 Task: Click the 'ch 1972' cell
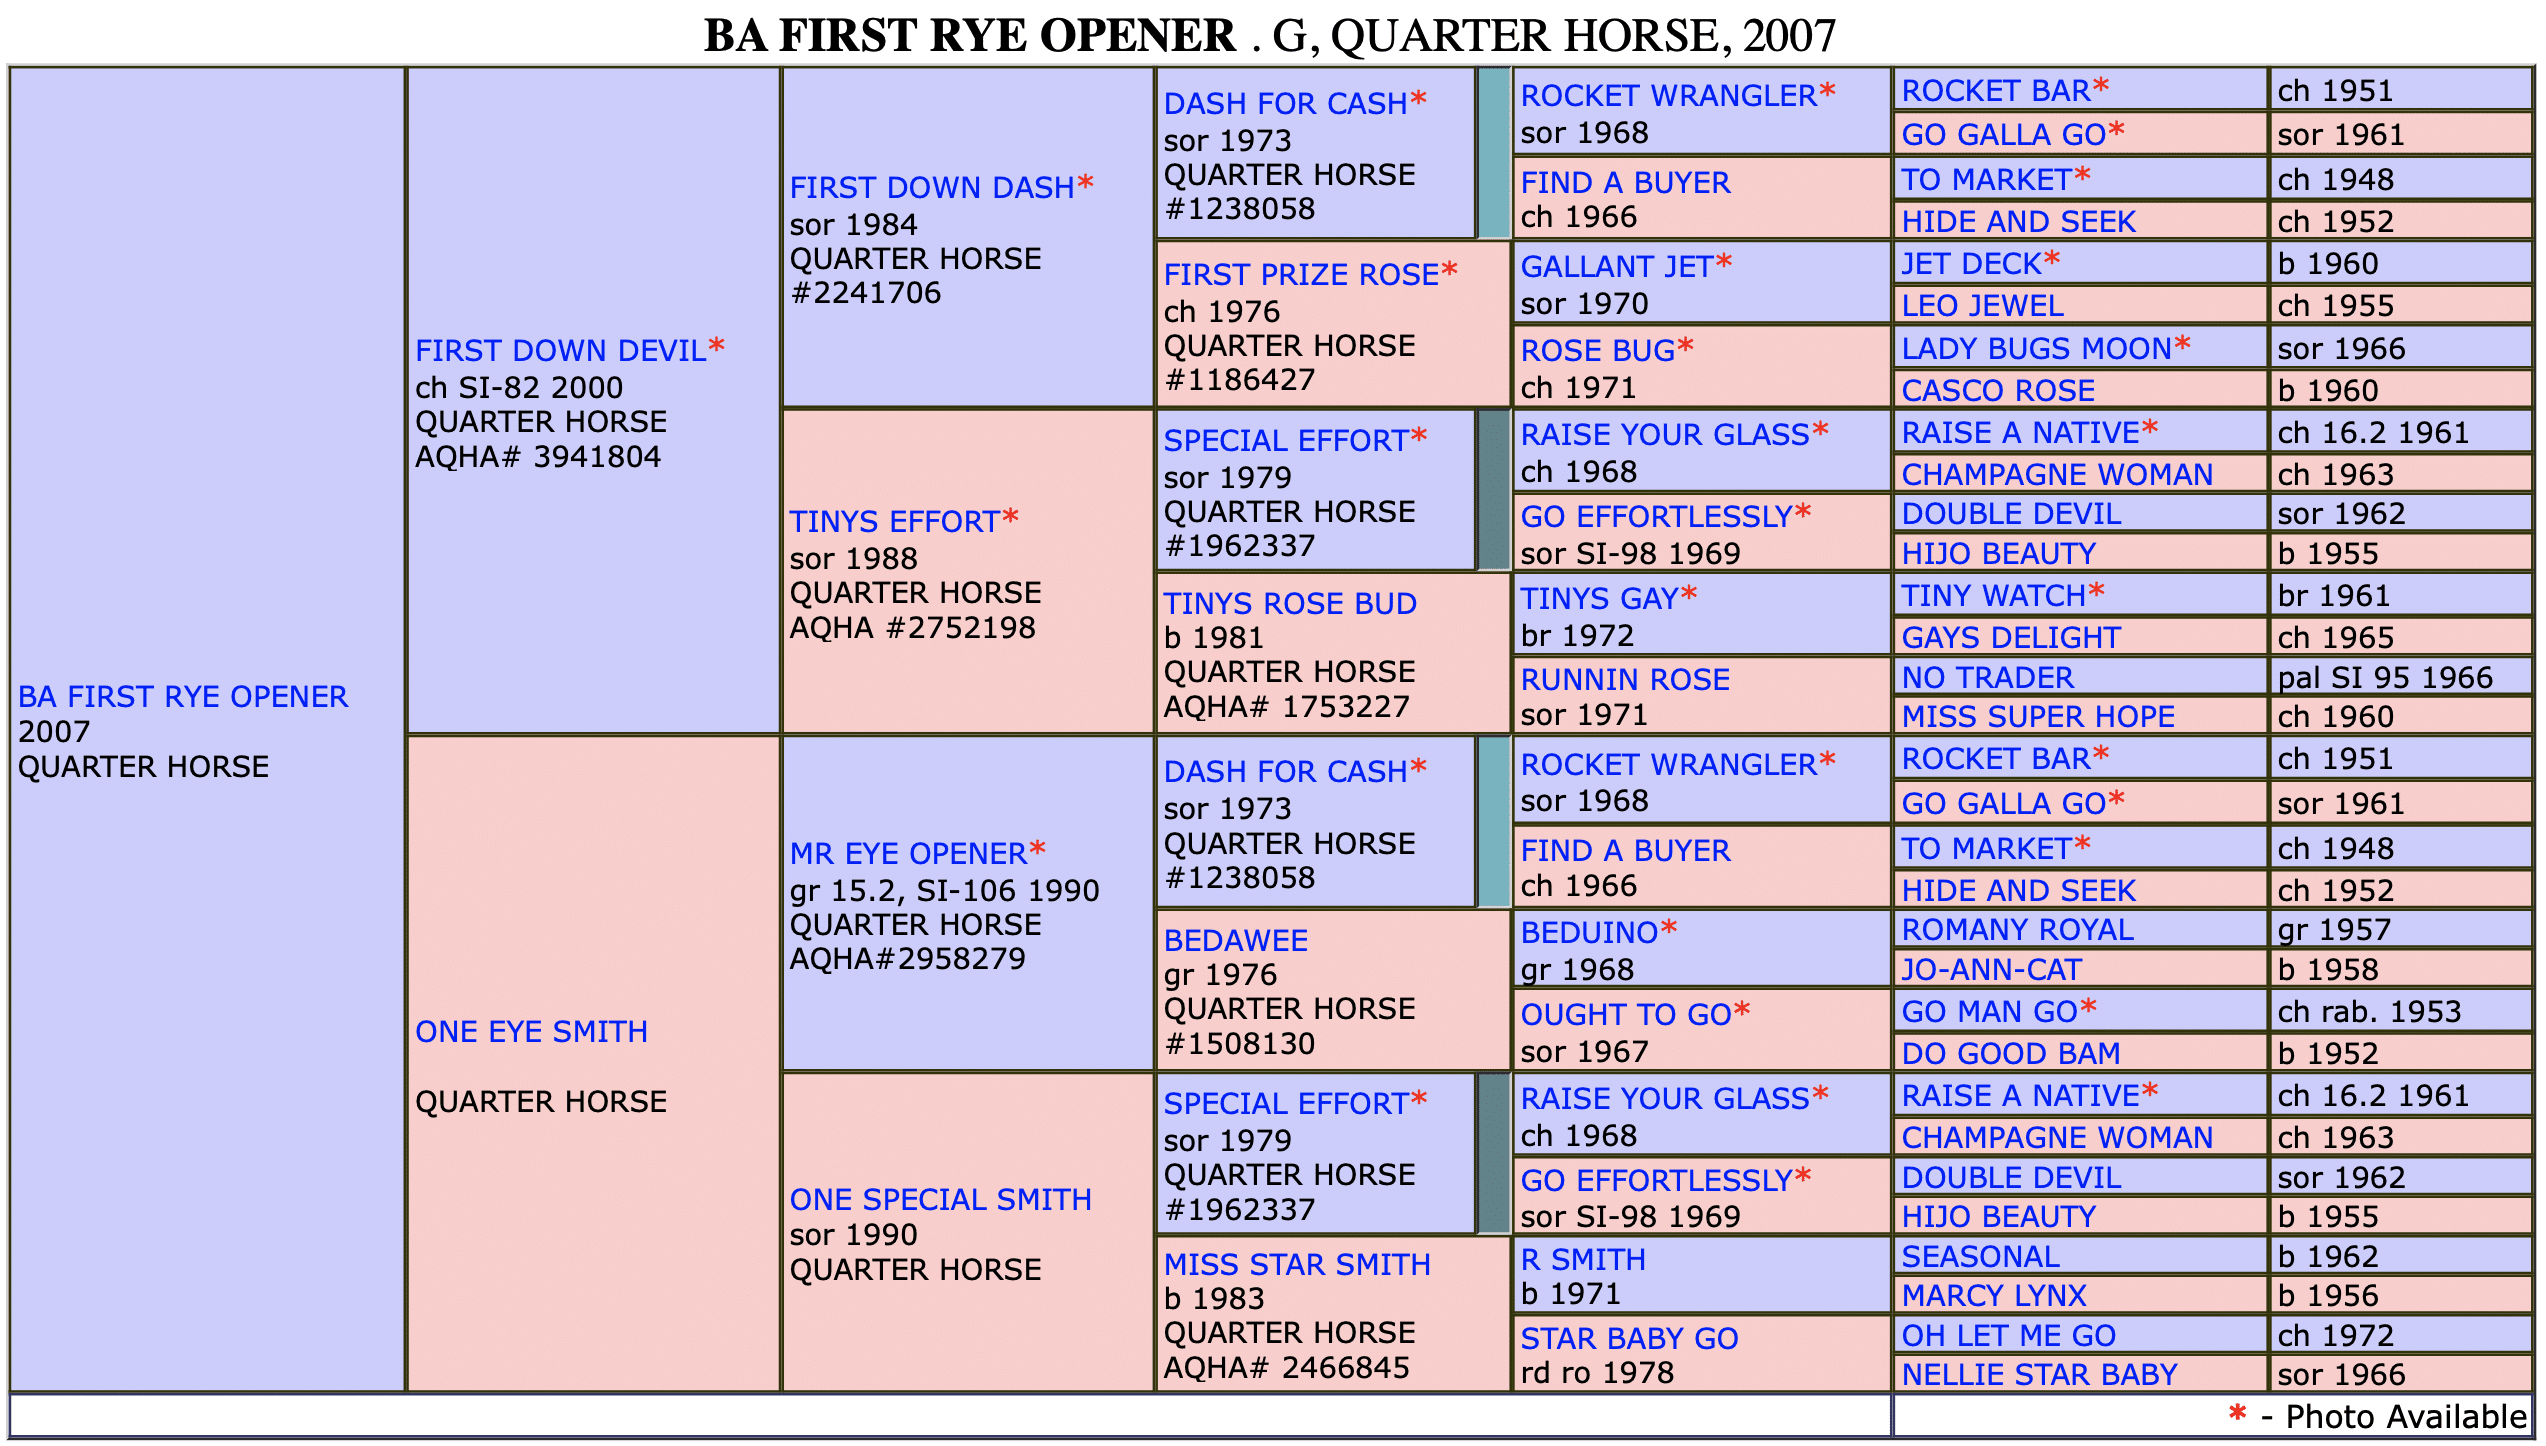tap(2400, 1335)
